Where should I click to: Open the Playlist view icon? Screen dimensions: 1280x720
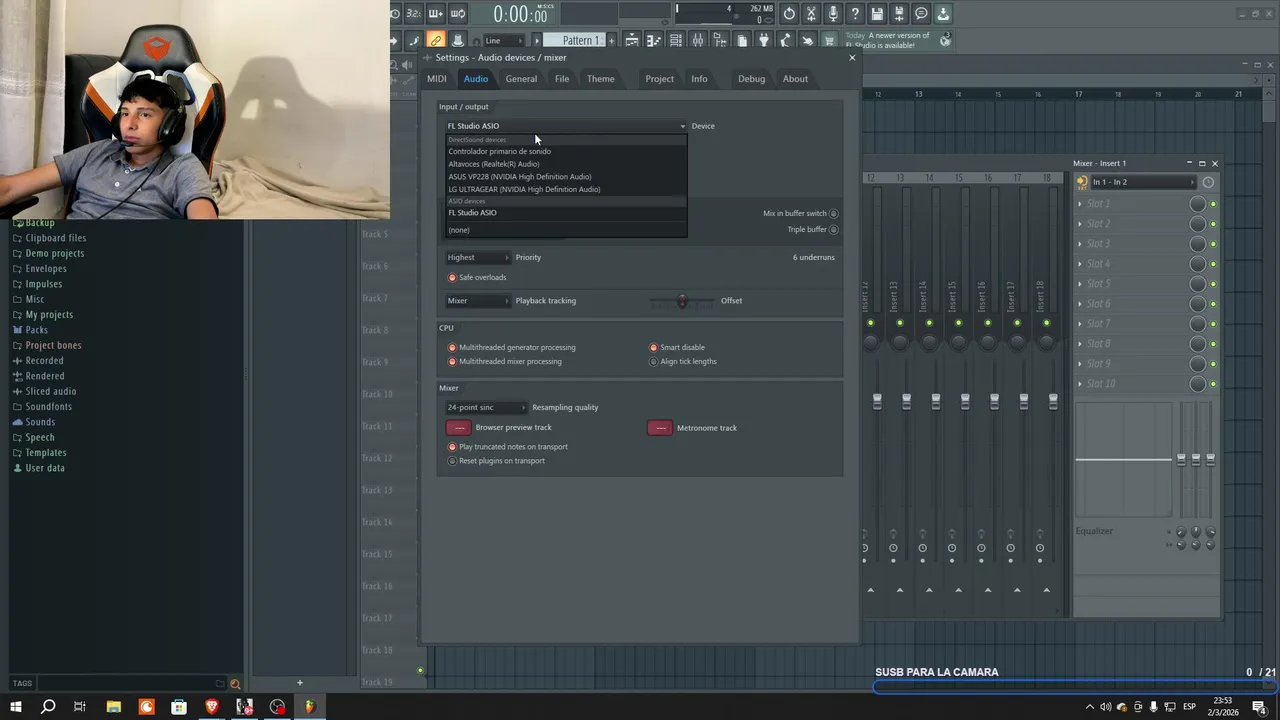[632, 40]
